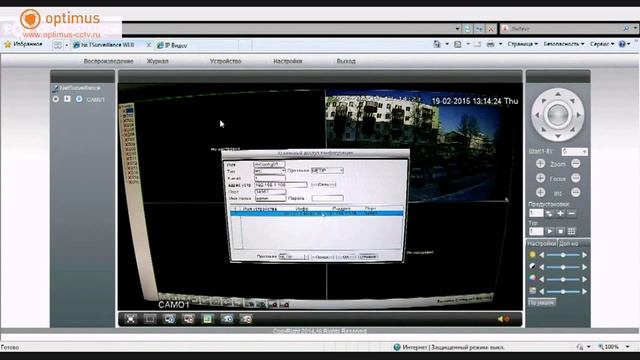
Task: Click the preset number input field
Action: click(x=536, y=213)
